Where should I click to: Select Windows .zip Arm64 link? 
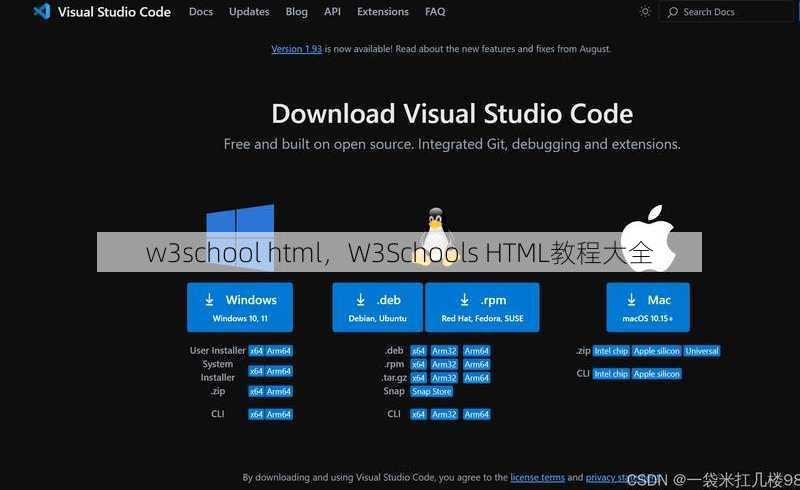pyautogui.click(x=279, y=391)
